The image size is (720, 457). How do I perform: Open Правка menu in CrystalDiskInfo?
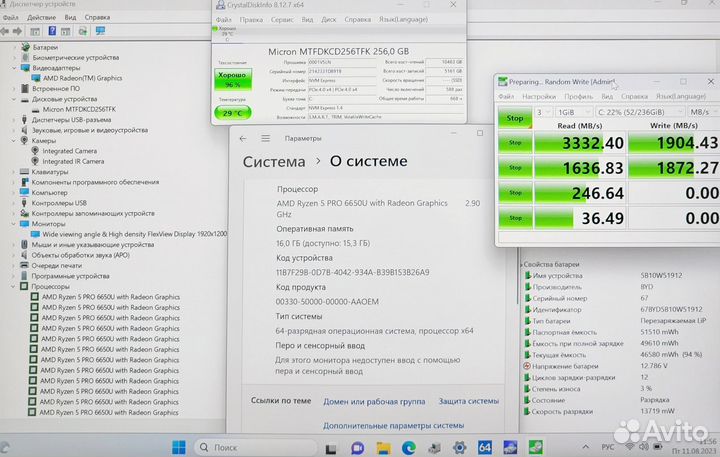251,19
